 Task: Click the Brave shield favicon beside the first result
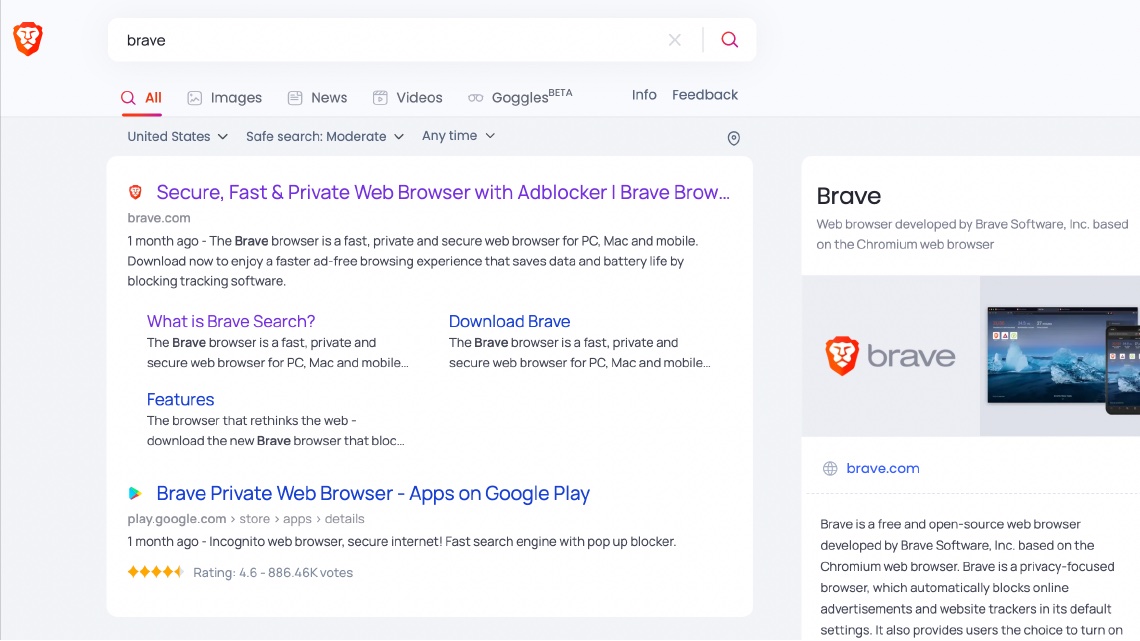coord(135,191)
